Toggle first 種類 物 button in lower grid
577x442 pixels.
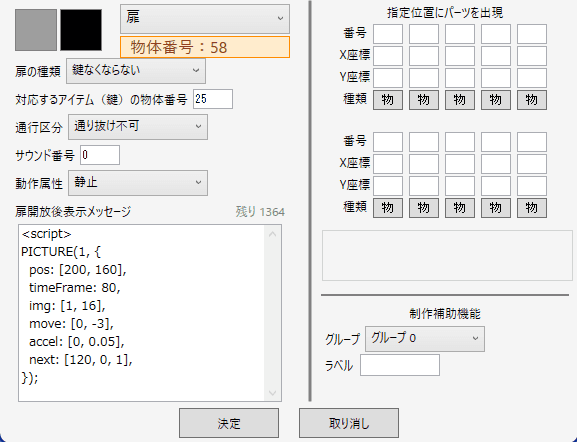pyautogui.click(x=388, y=208)
